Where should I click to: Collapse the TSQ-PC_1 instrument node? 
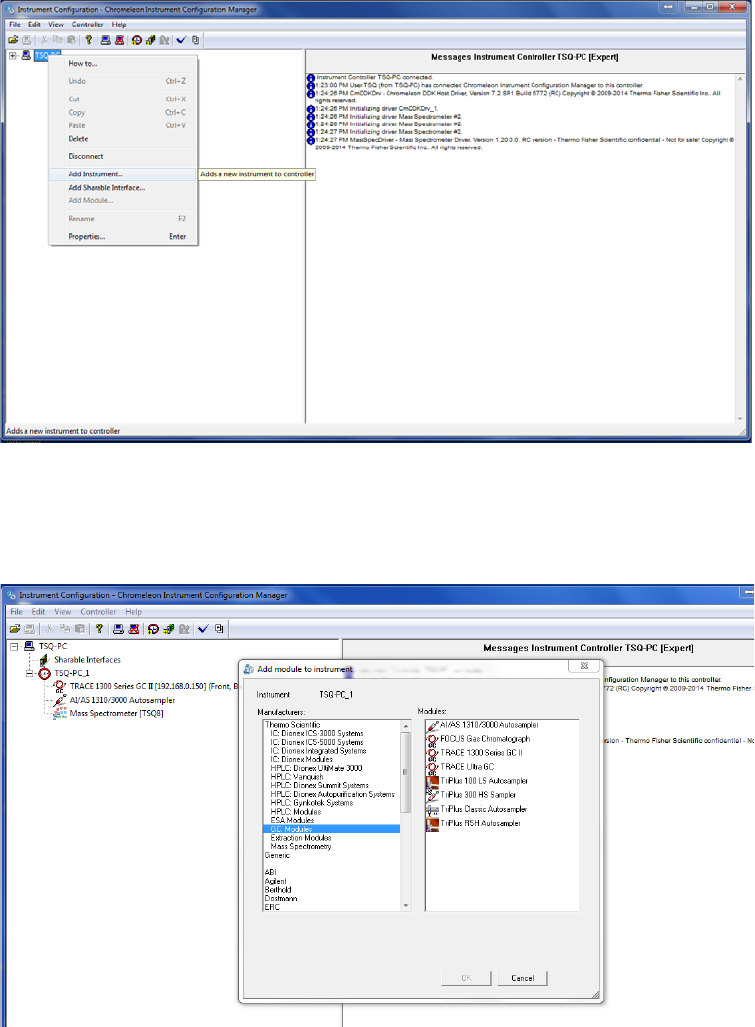click(x=29, y=673)
